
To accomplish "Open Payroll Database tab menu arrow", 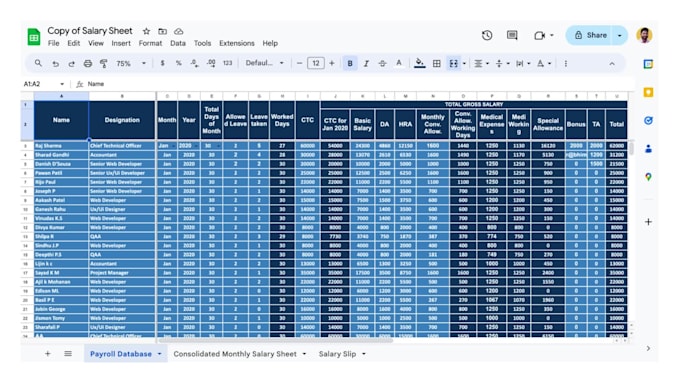I will [160, 354].
